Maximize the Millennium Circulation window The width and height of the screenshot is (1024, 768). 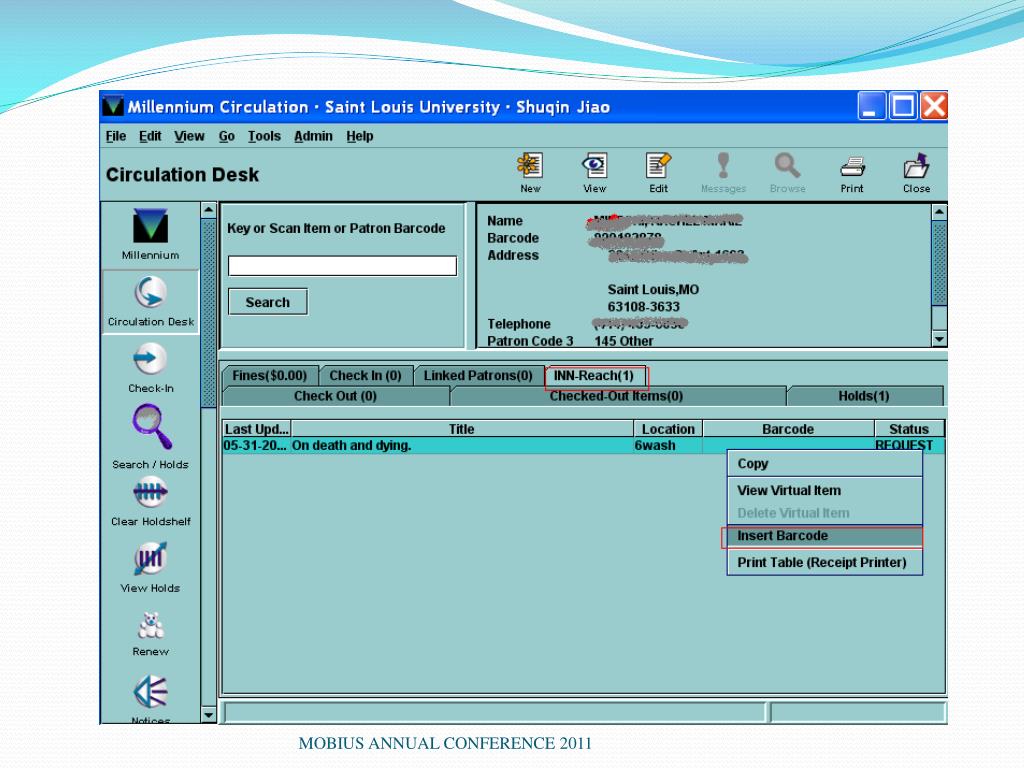(x=903, y=106)
